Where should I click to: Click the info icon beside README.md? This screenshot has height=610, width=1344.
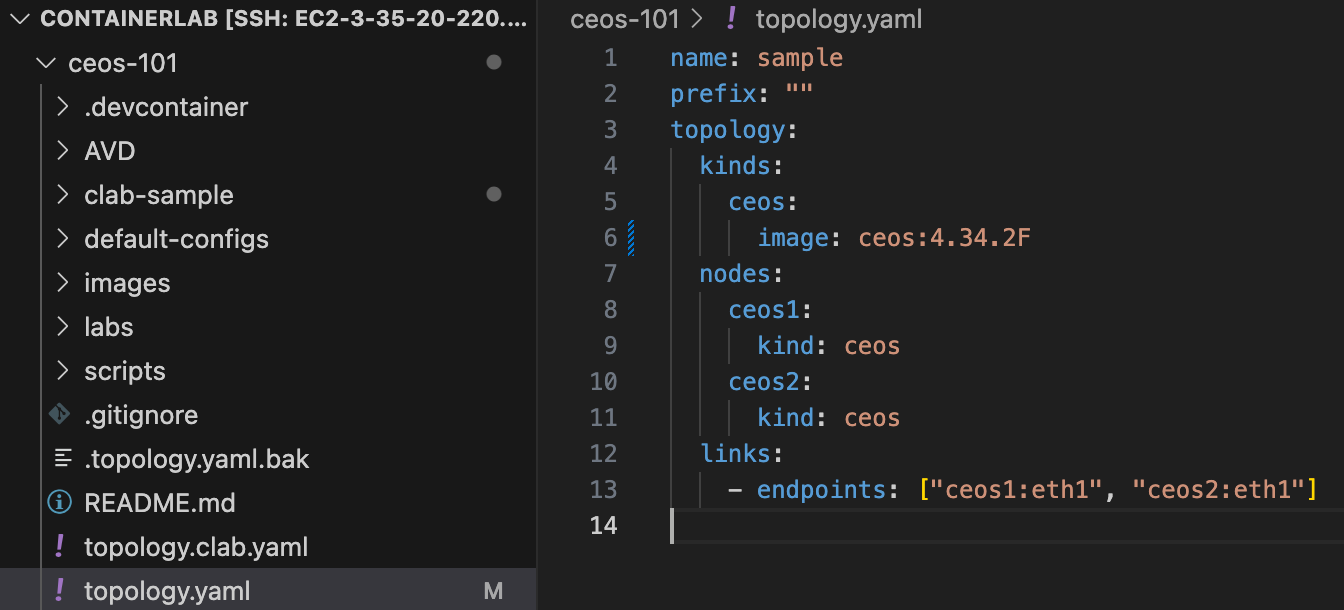(x=60, y=502)
